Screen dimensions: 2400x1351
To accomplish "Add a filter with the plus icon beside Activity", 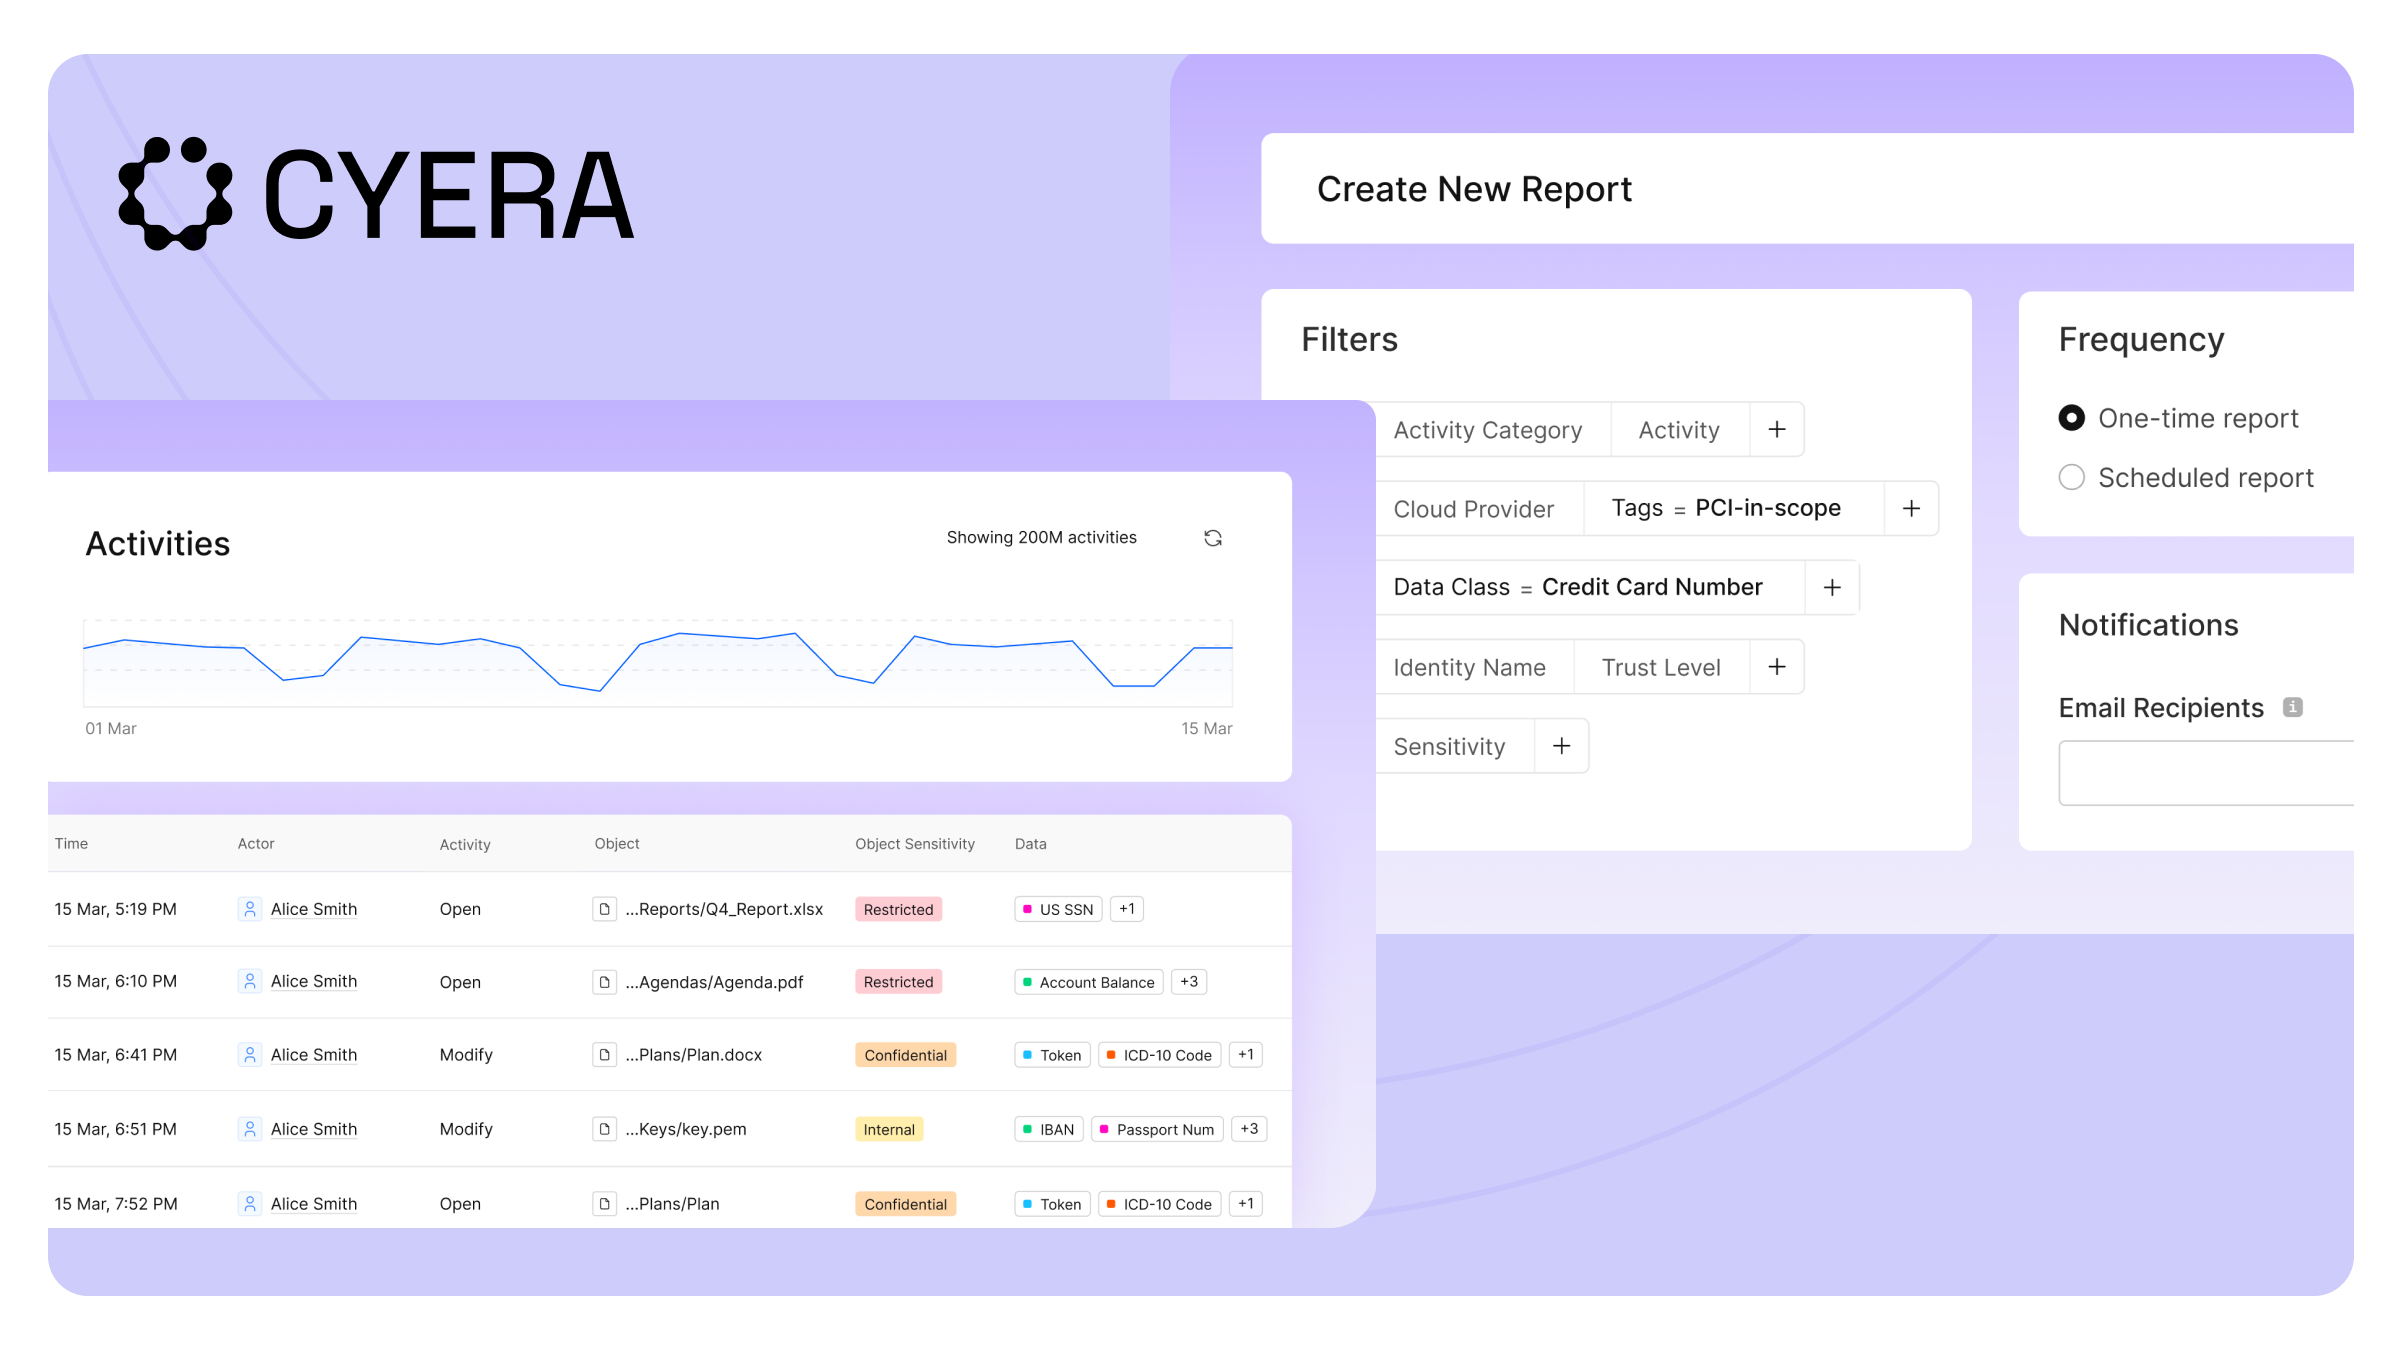I will 1777,429.
